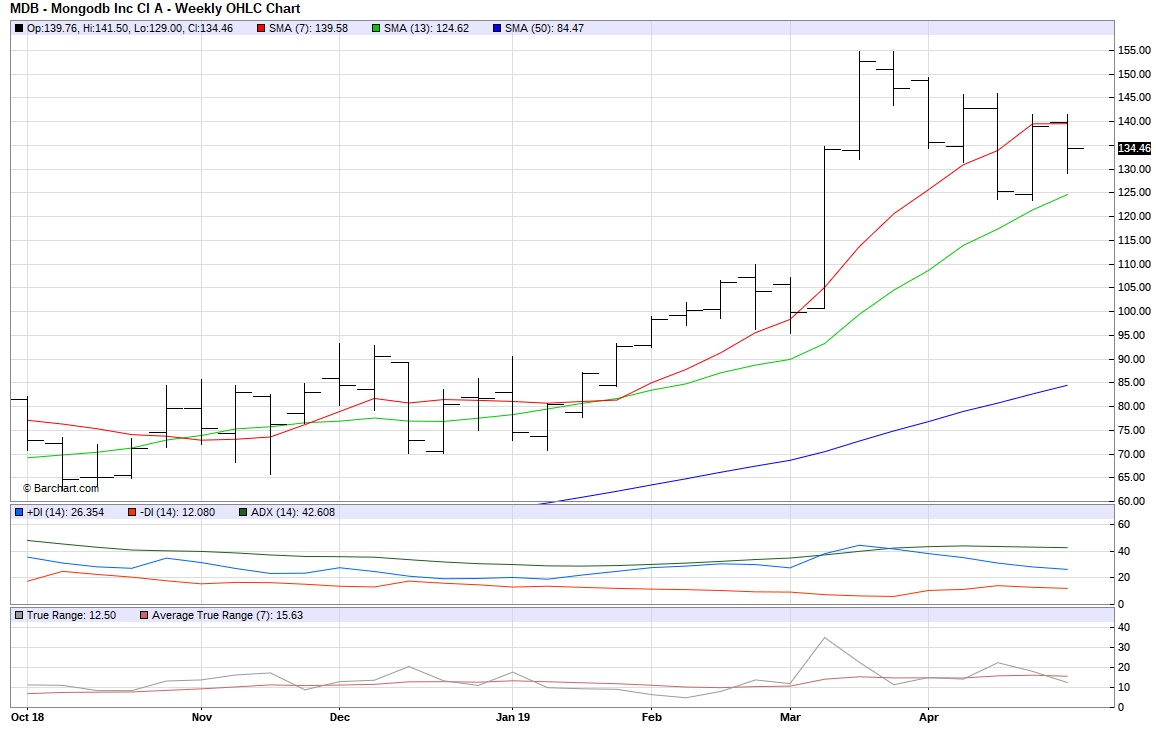Click the True Range: 12.50 label
Screen dimensions: 1156x748
(x=71, y=615)
